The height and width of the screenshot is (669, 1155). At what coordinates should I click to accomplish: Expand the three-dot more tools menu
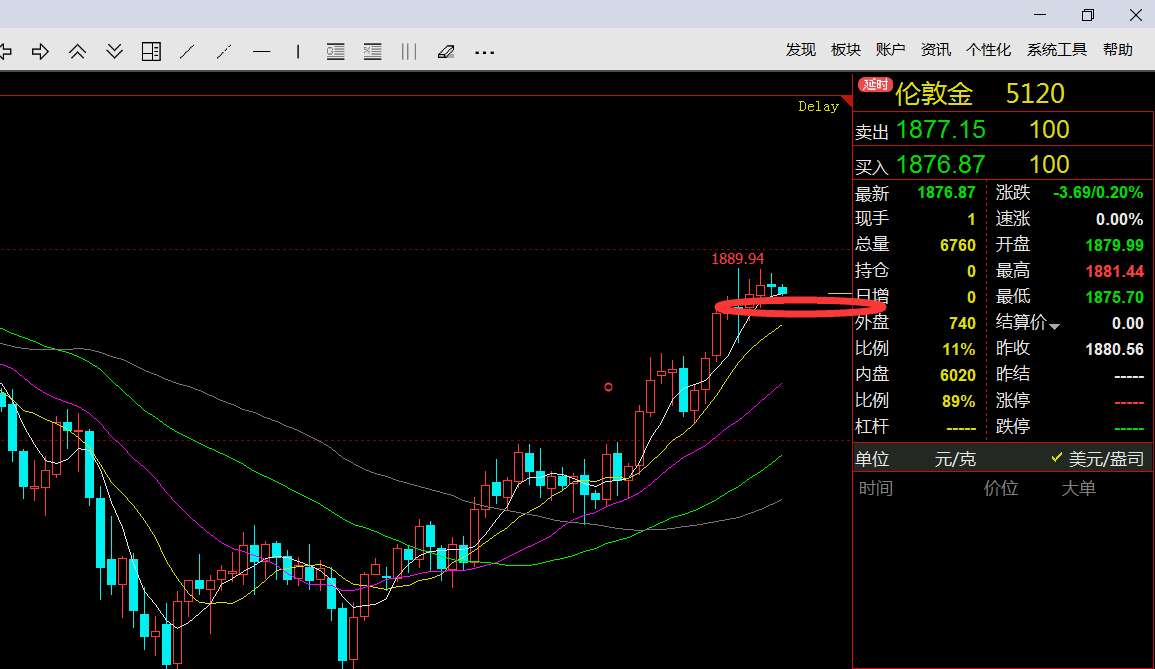pos(485,52)
